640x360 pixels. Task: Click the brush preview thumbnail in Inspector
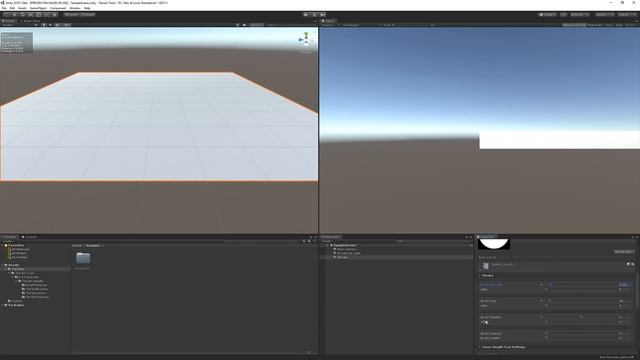point(494,244)
